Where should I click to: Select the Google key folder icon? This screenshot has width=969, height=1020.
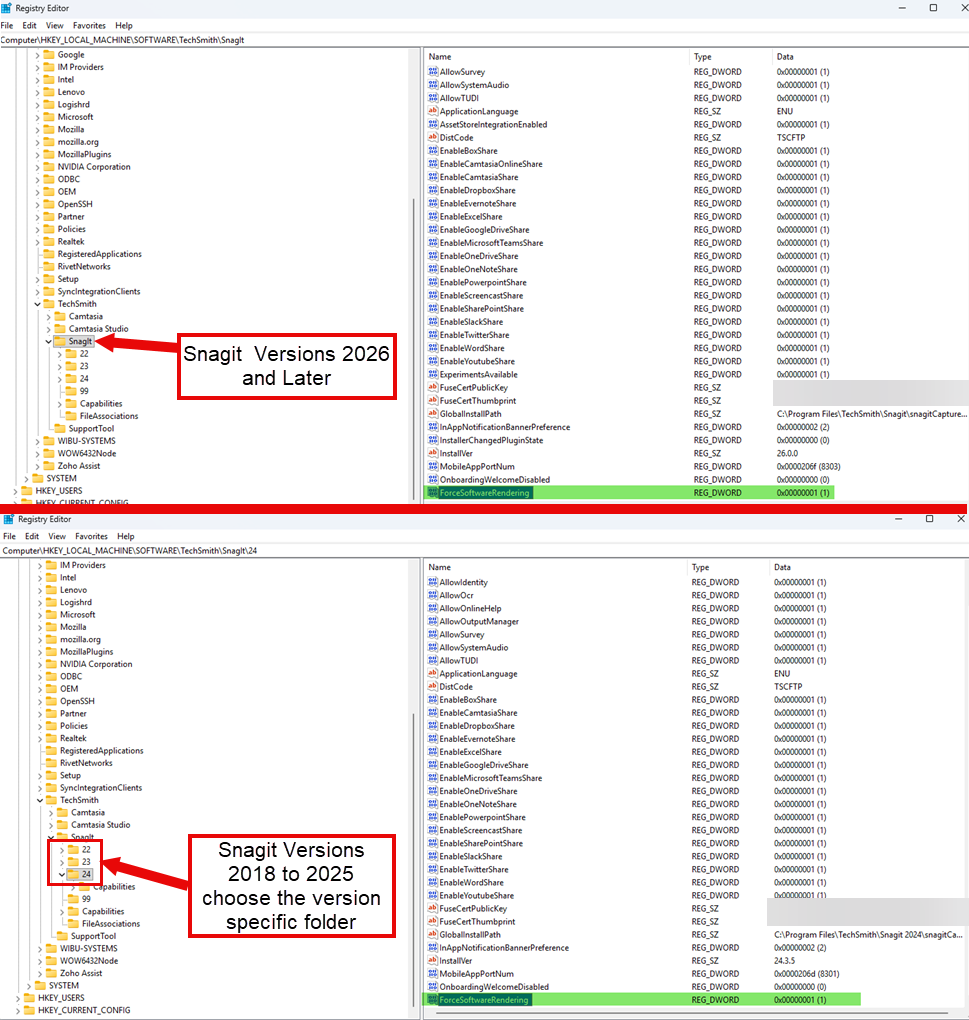click(x=49, y=55)
